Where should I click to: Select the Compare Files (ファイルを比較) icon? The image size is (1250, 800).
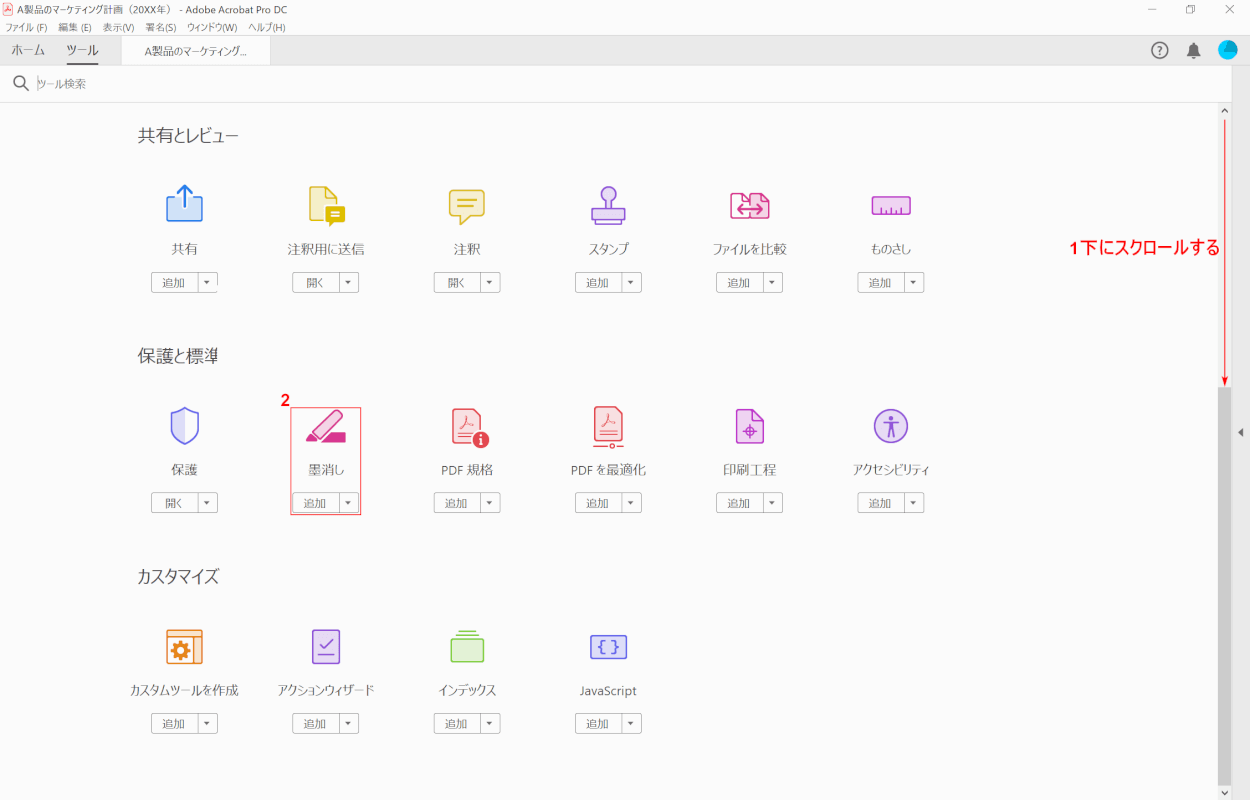click(x=749, y=206)
